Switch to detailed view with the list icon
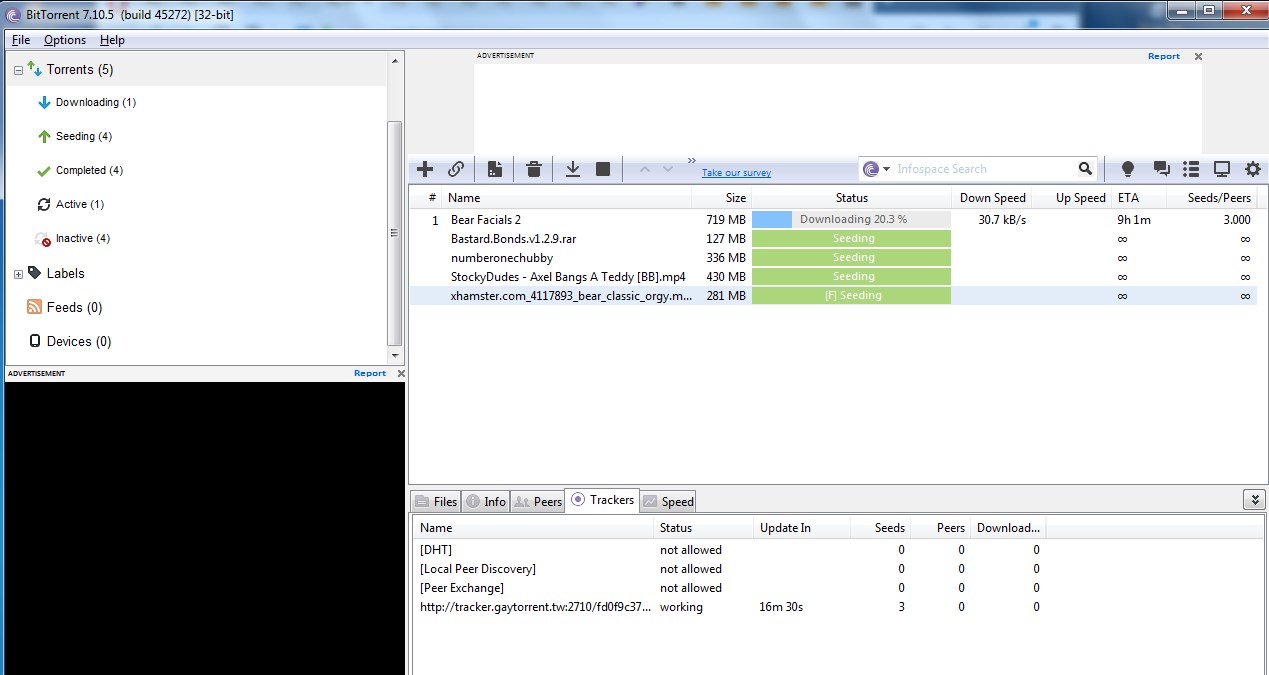The height and width of the screenshot is (675, 1269). click(1190, 169)
